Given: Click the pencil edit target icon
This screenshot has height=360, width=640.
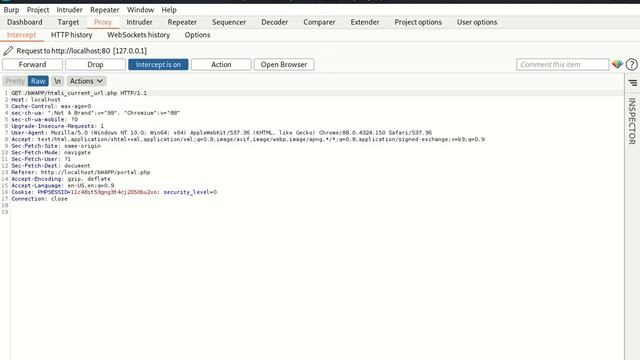Looking at the screenshot, I should (8, 51).
